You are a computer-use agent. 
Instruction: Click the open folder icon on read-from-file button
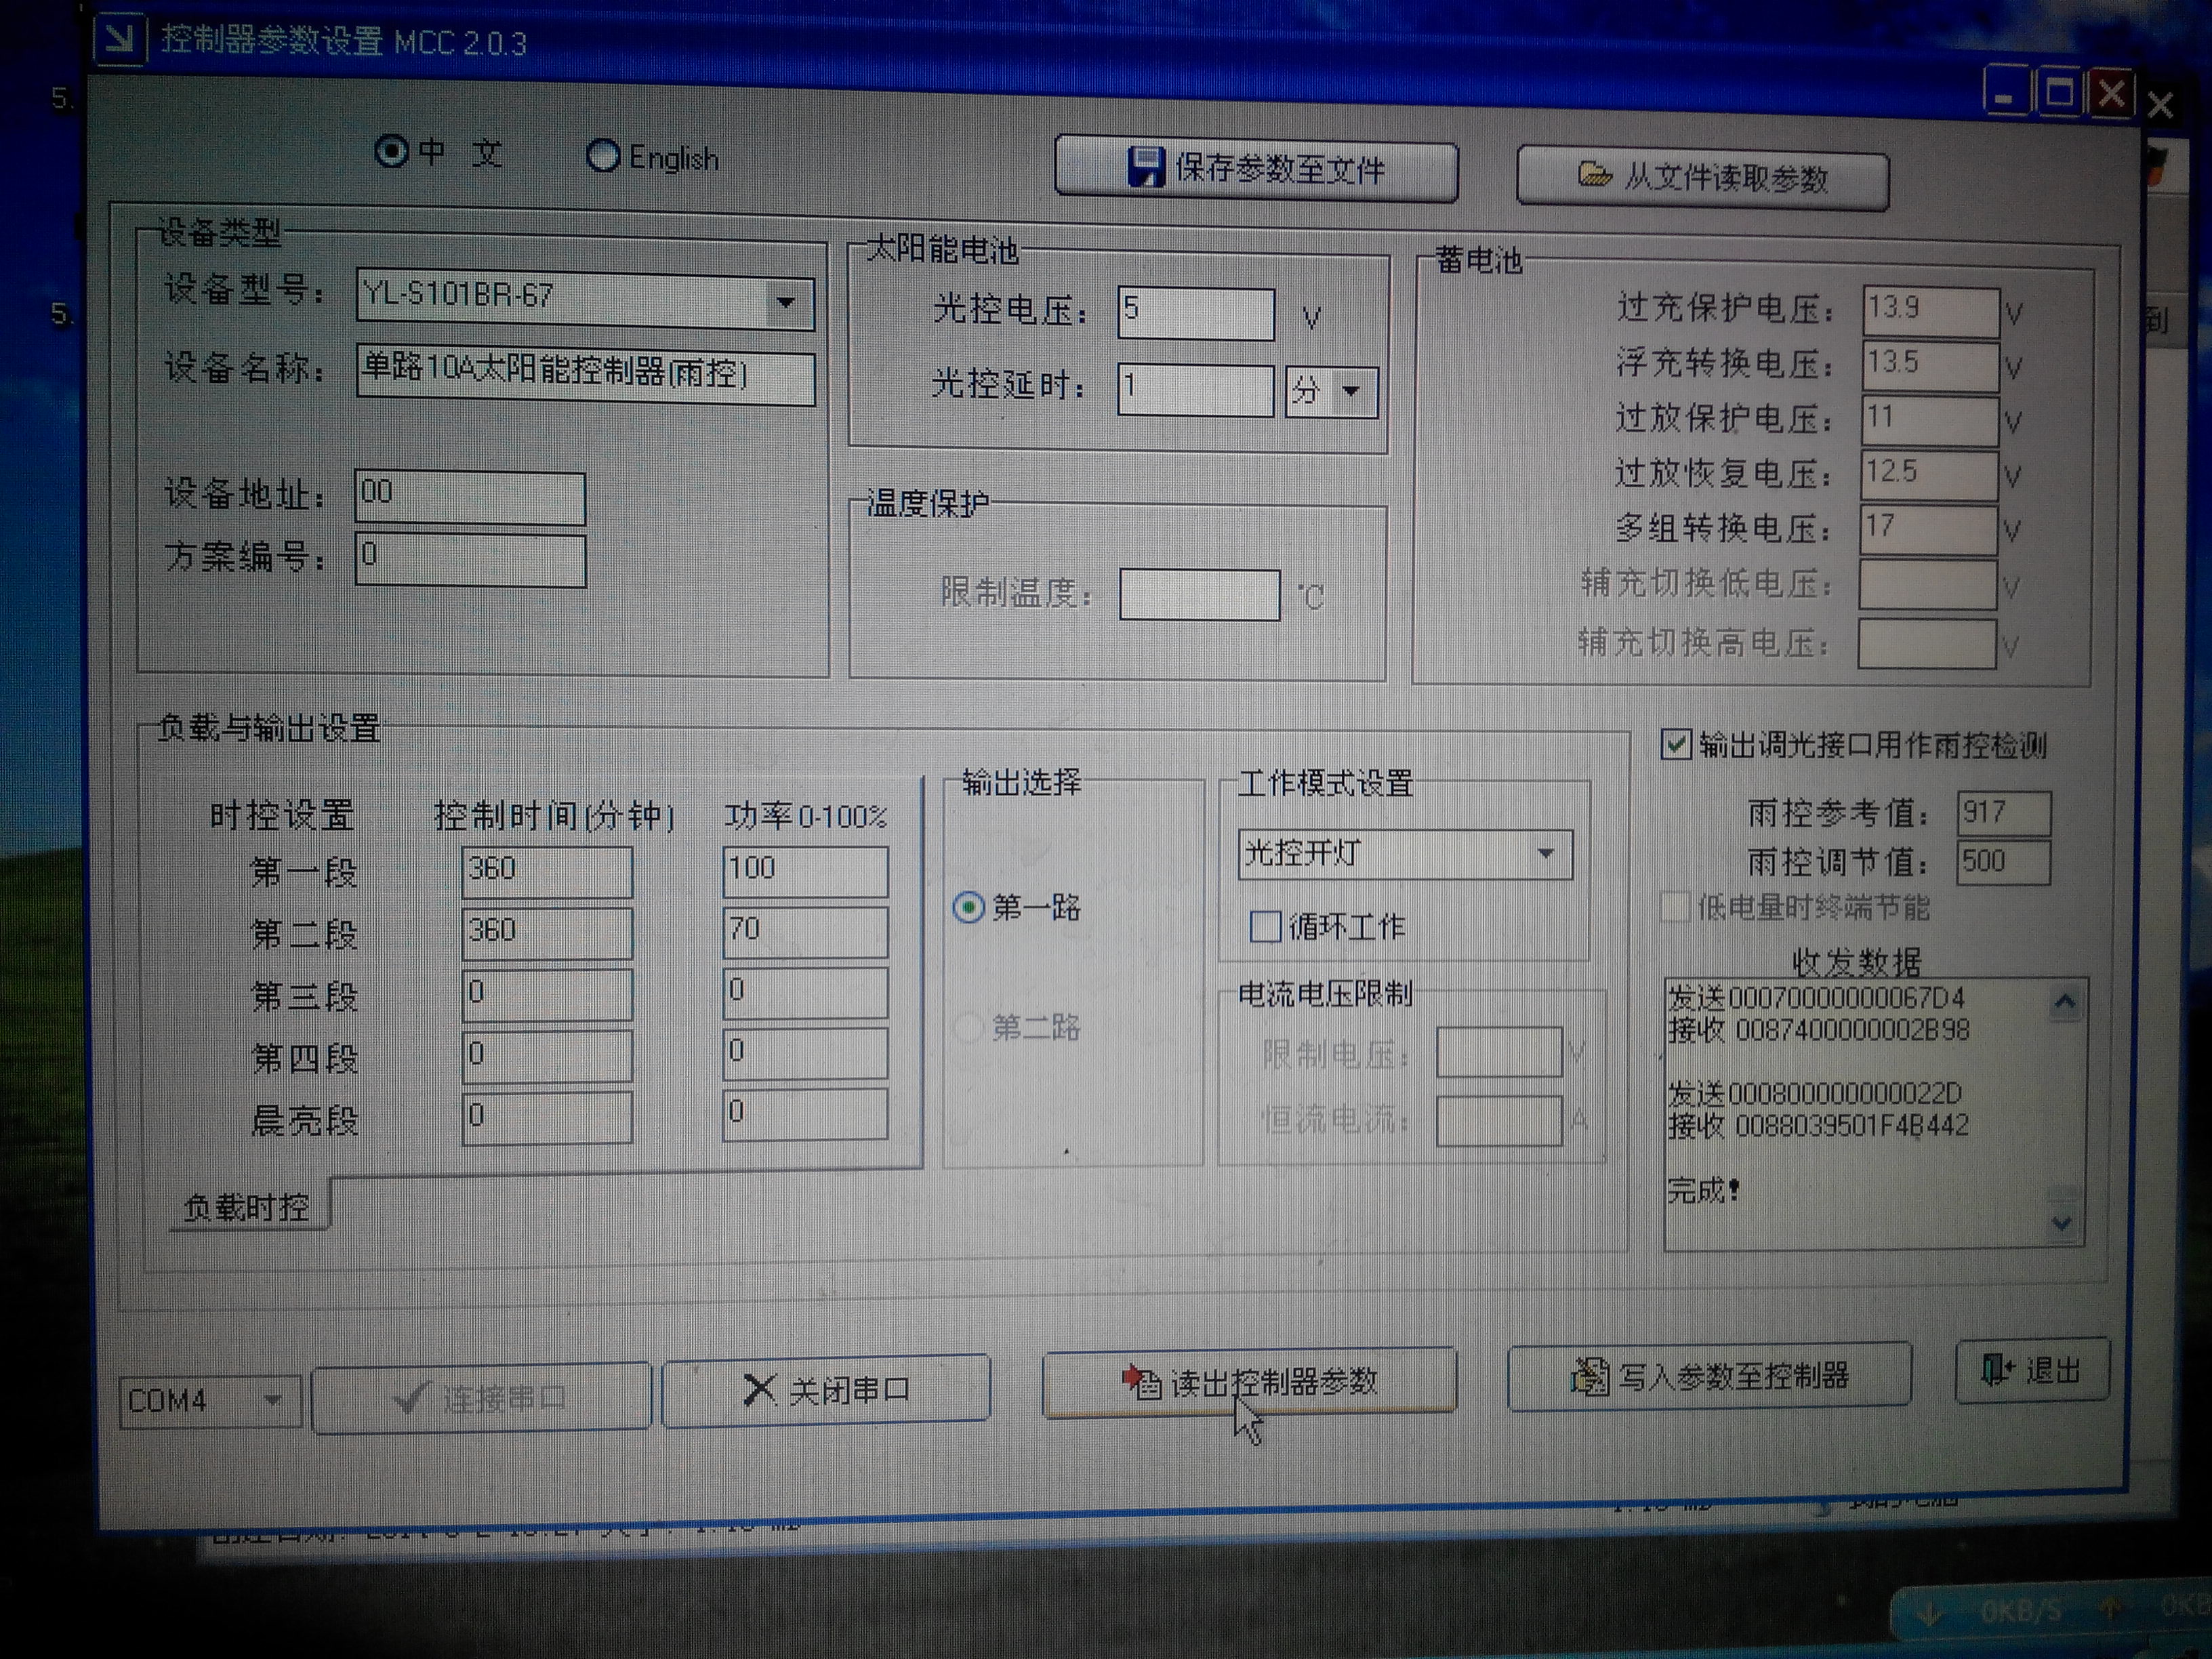(x=1594, y=176)
